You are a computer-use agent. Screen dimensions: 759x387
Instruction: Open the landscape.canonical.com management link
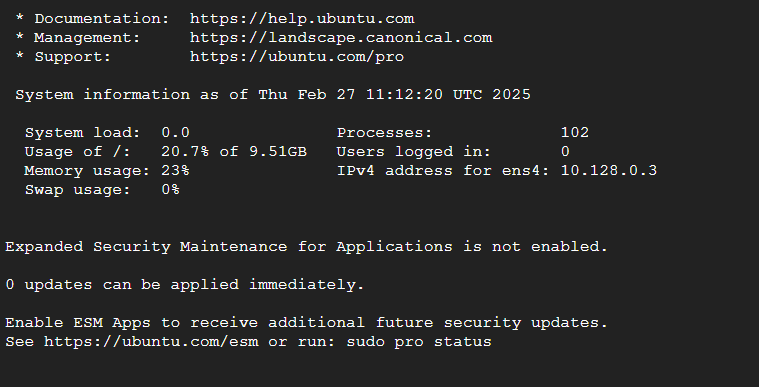[341, 38]
